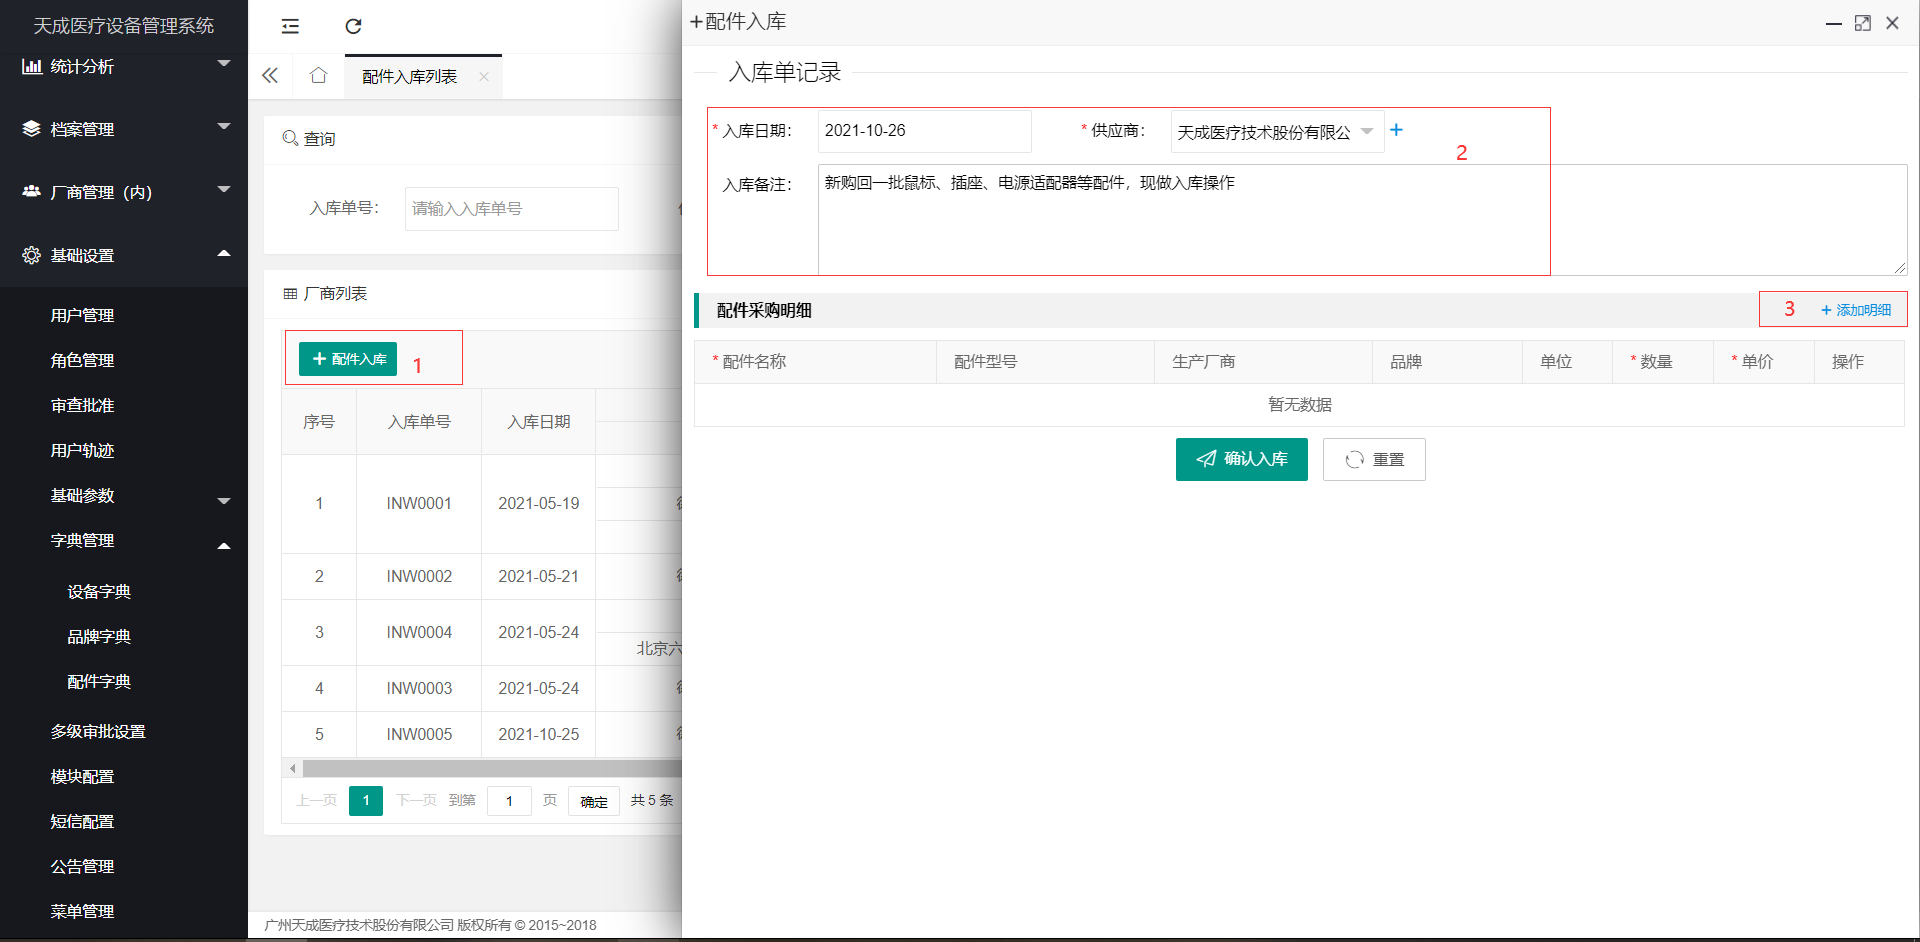Open 用户管理 menu item
This screenshot has width=1920, height=942.
click(x=83, y=315)
